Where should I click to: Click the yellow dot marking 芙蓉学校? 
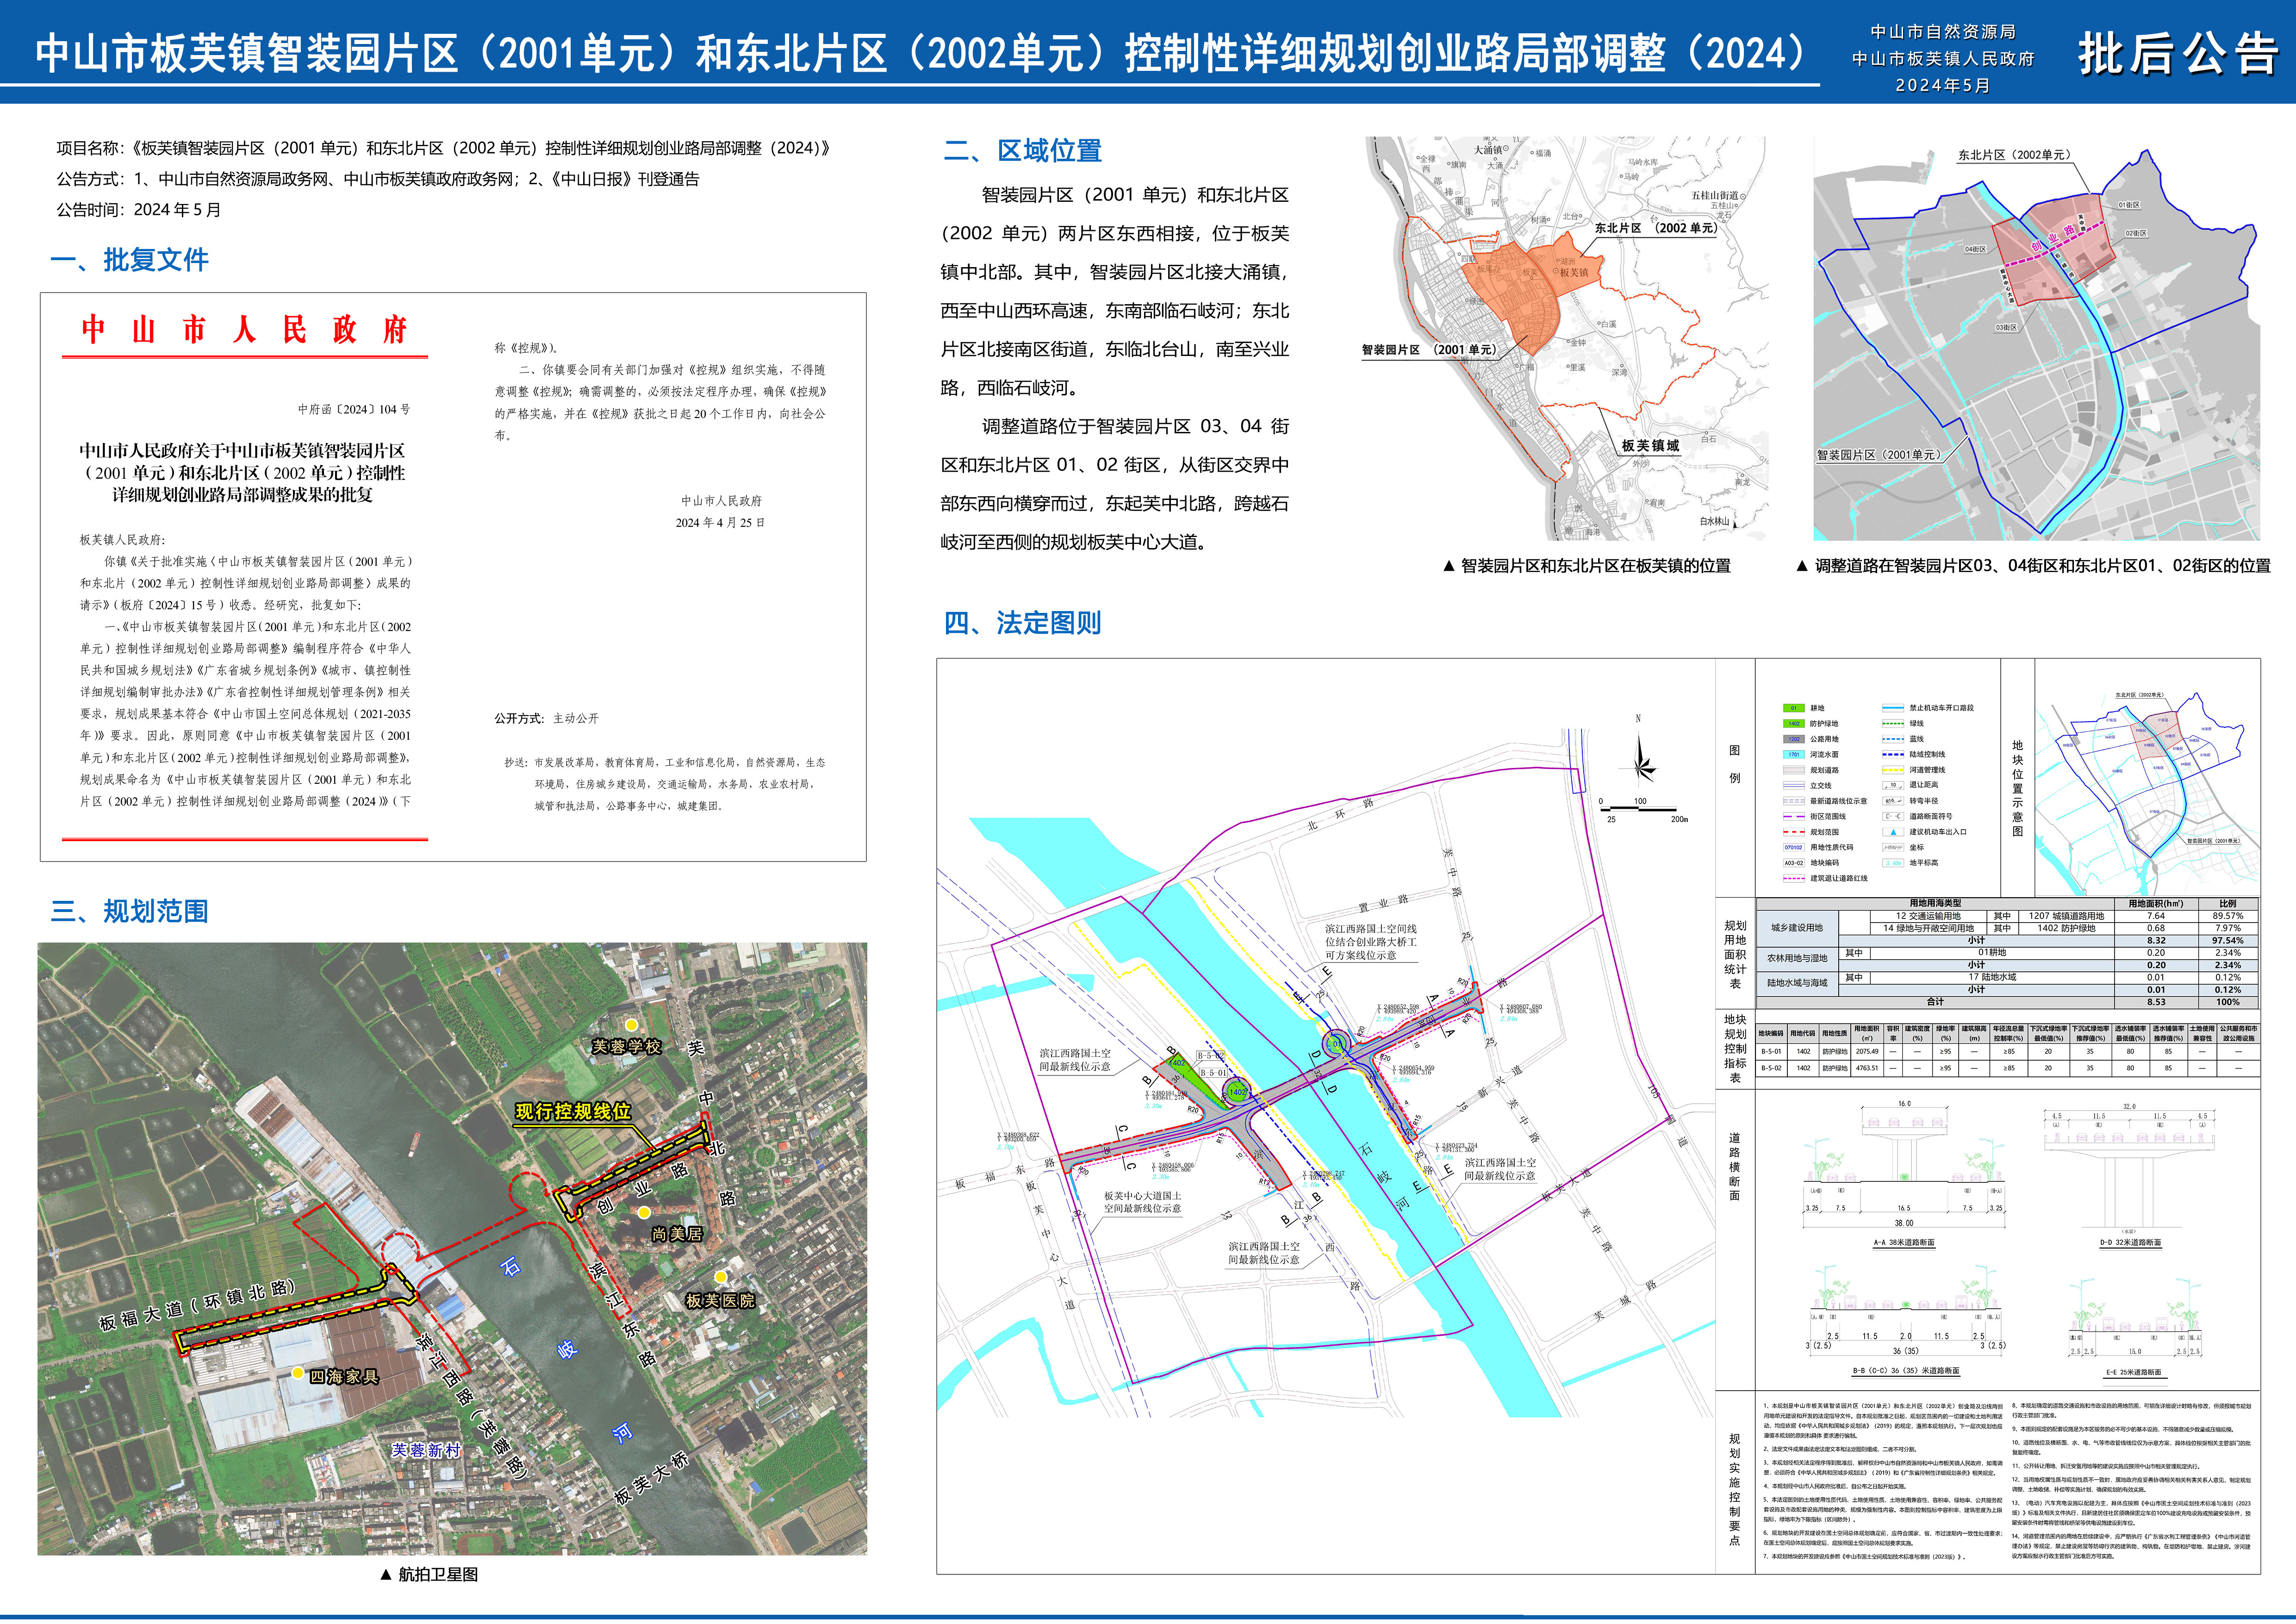[x=632, y=1025]
